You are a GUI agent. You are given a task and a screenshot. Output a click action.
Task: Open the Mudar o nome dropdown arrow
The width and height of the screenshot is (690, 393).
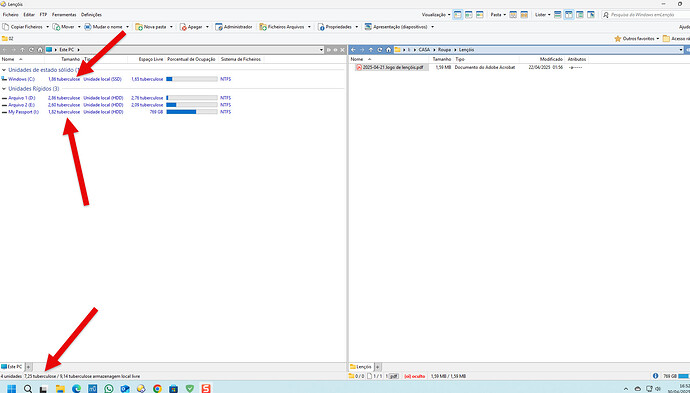pyautogui.click(x=128, y=27)
